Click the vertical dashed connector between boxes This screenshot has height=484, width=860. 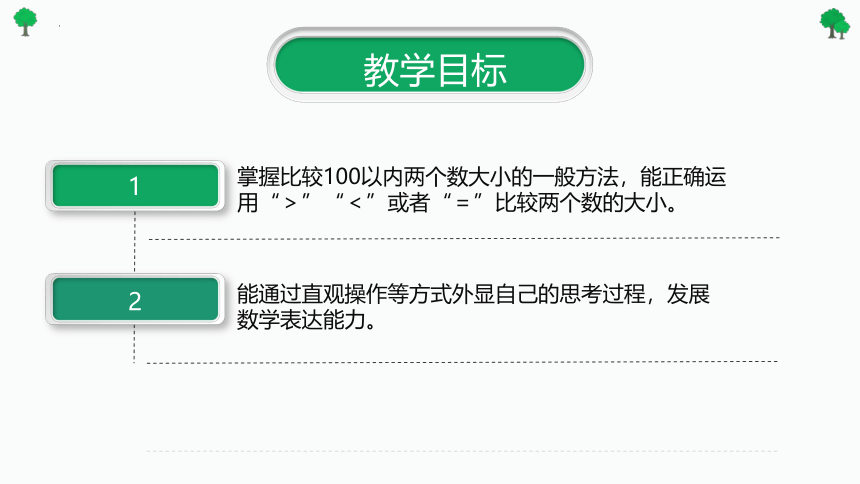[x=135, y=241]
